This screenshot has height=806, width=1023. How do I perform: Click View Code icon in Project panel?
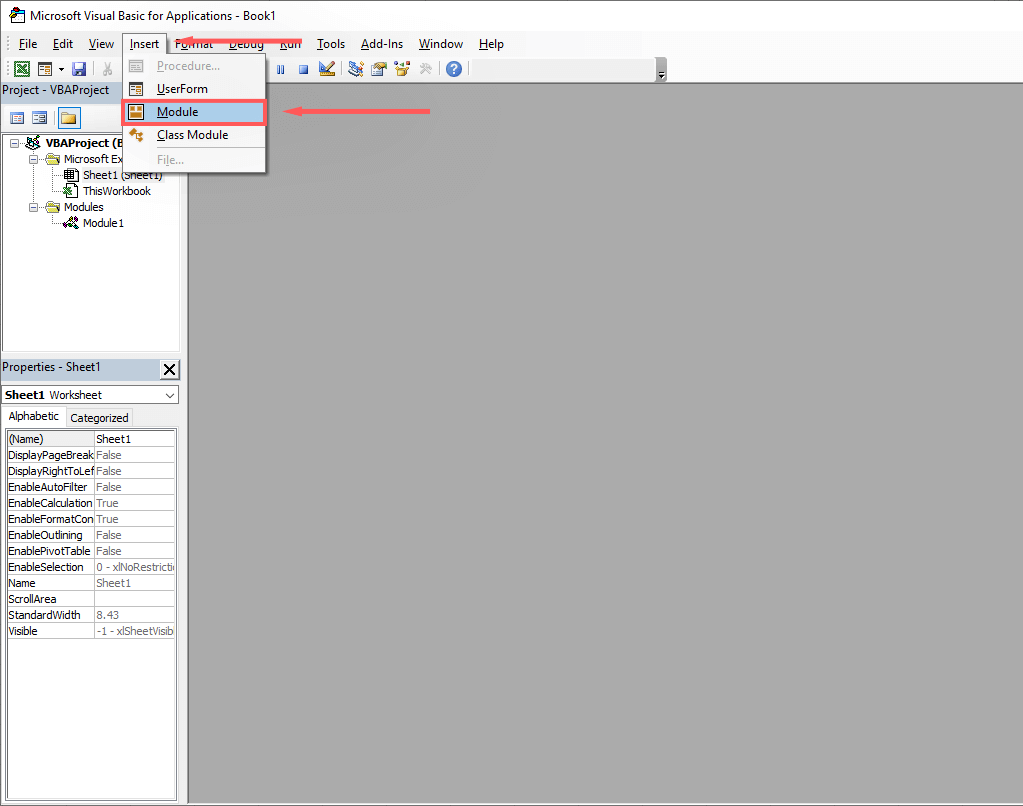[x=18, y=118]
